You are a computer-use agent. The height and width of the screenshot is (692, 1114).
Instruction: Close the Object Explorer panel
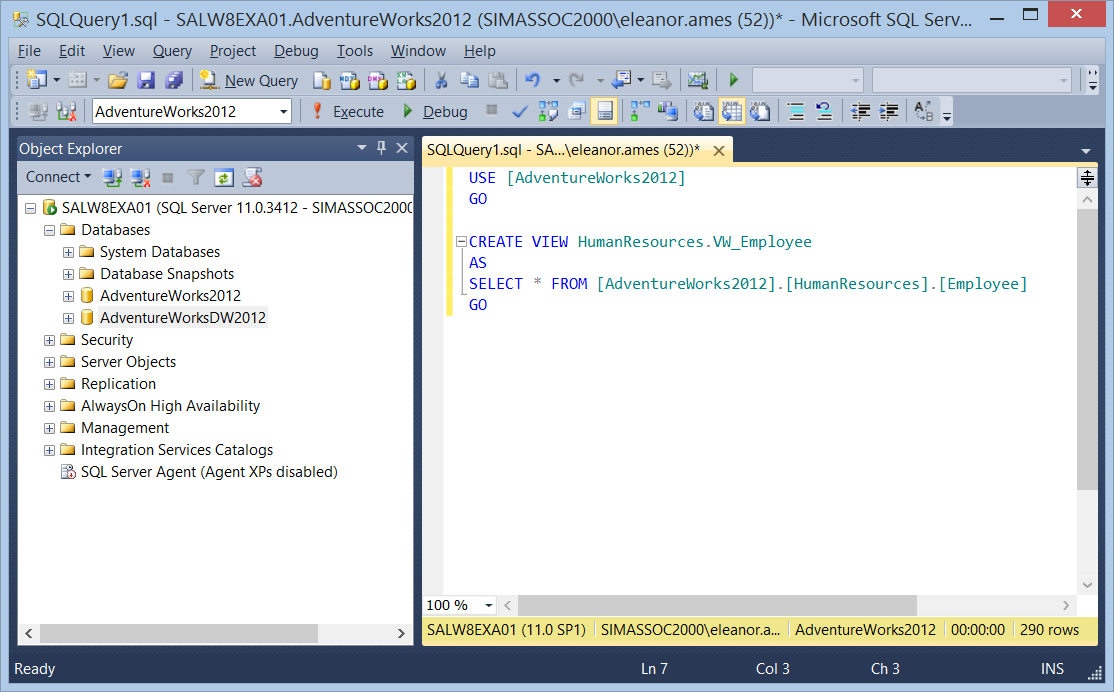point(402,148)
